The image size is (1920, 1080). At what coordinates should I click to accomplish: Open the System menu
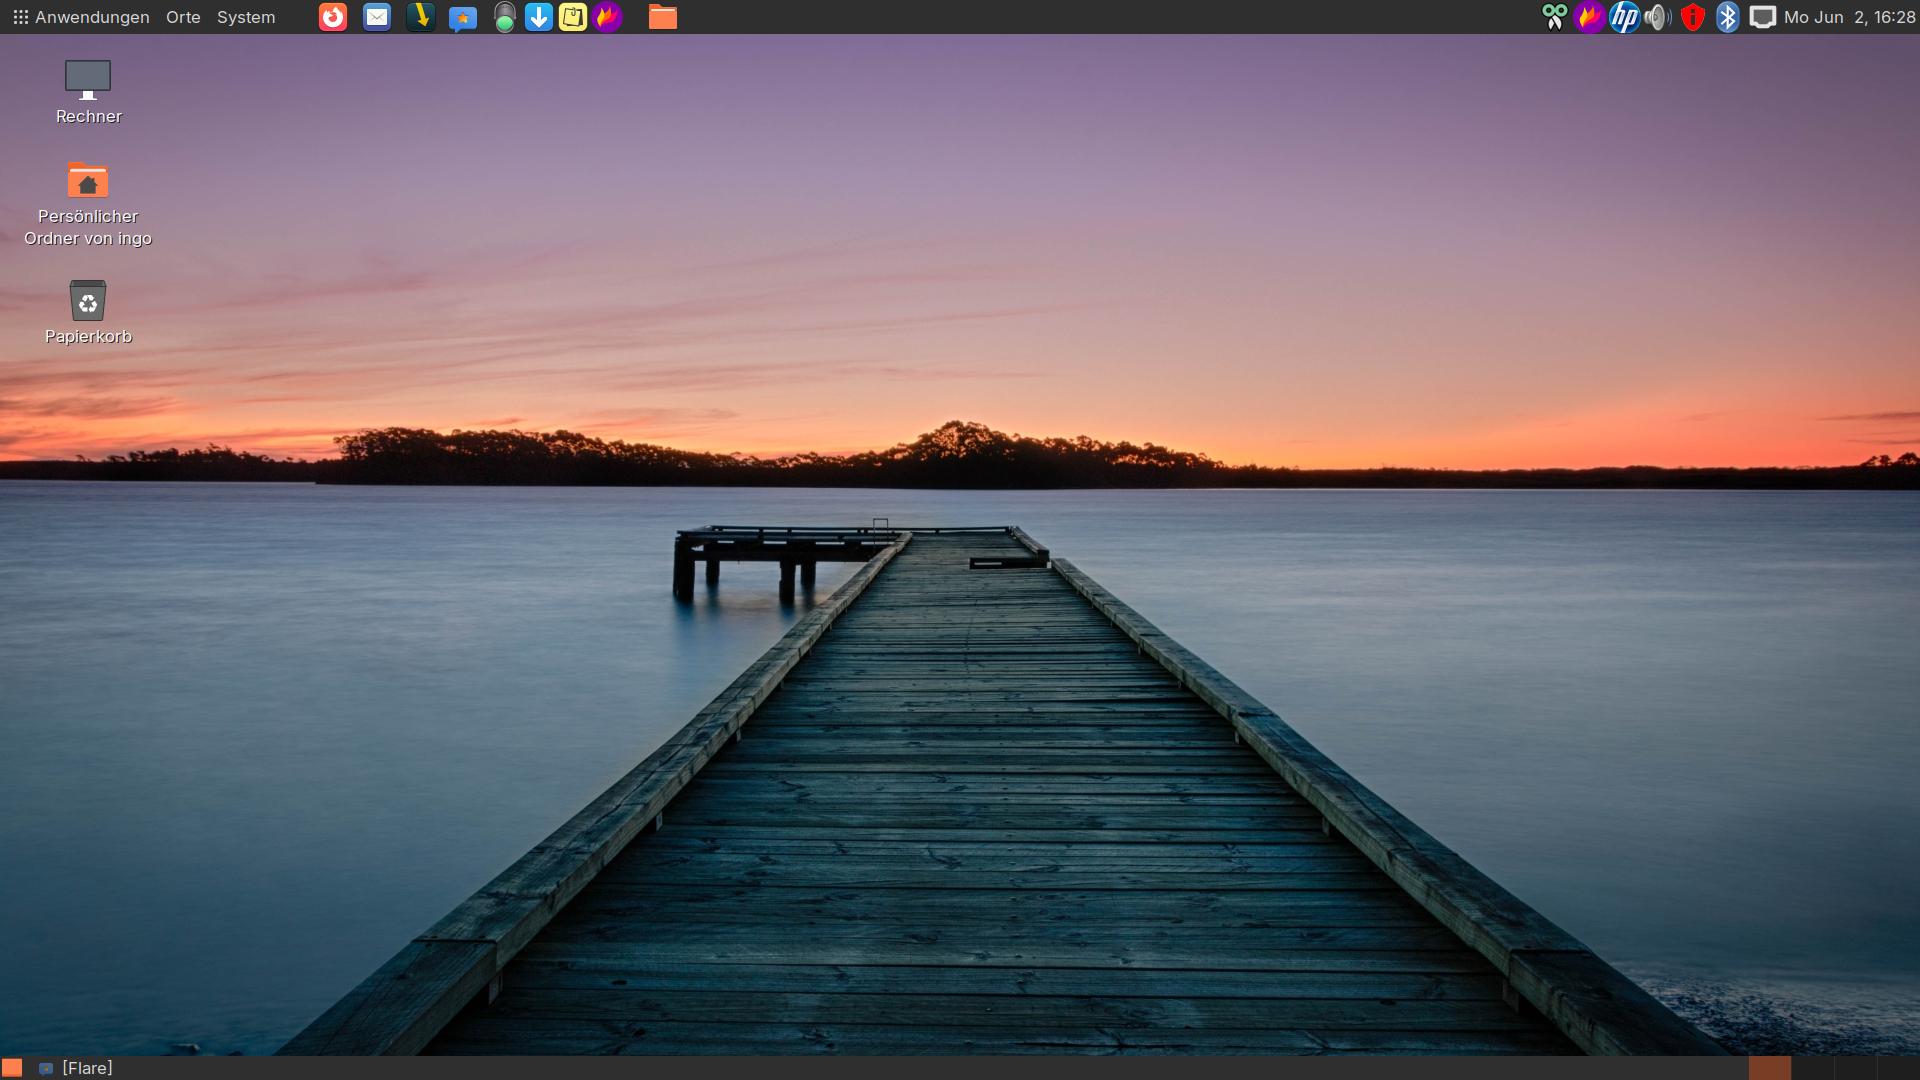246,17
